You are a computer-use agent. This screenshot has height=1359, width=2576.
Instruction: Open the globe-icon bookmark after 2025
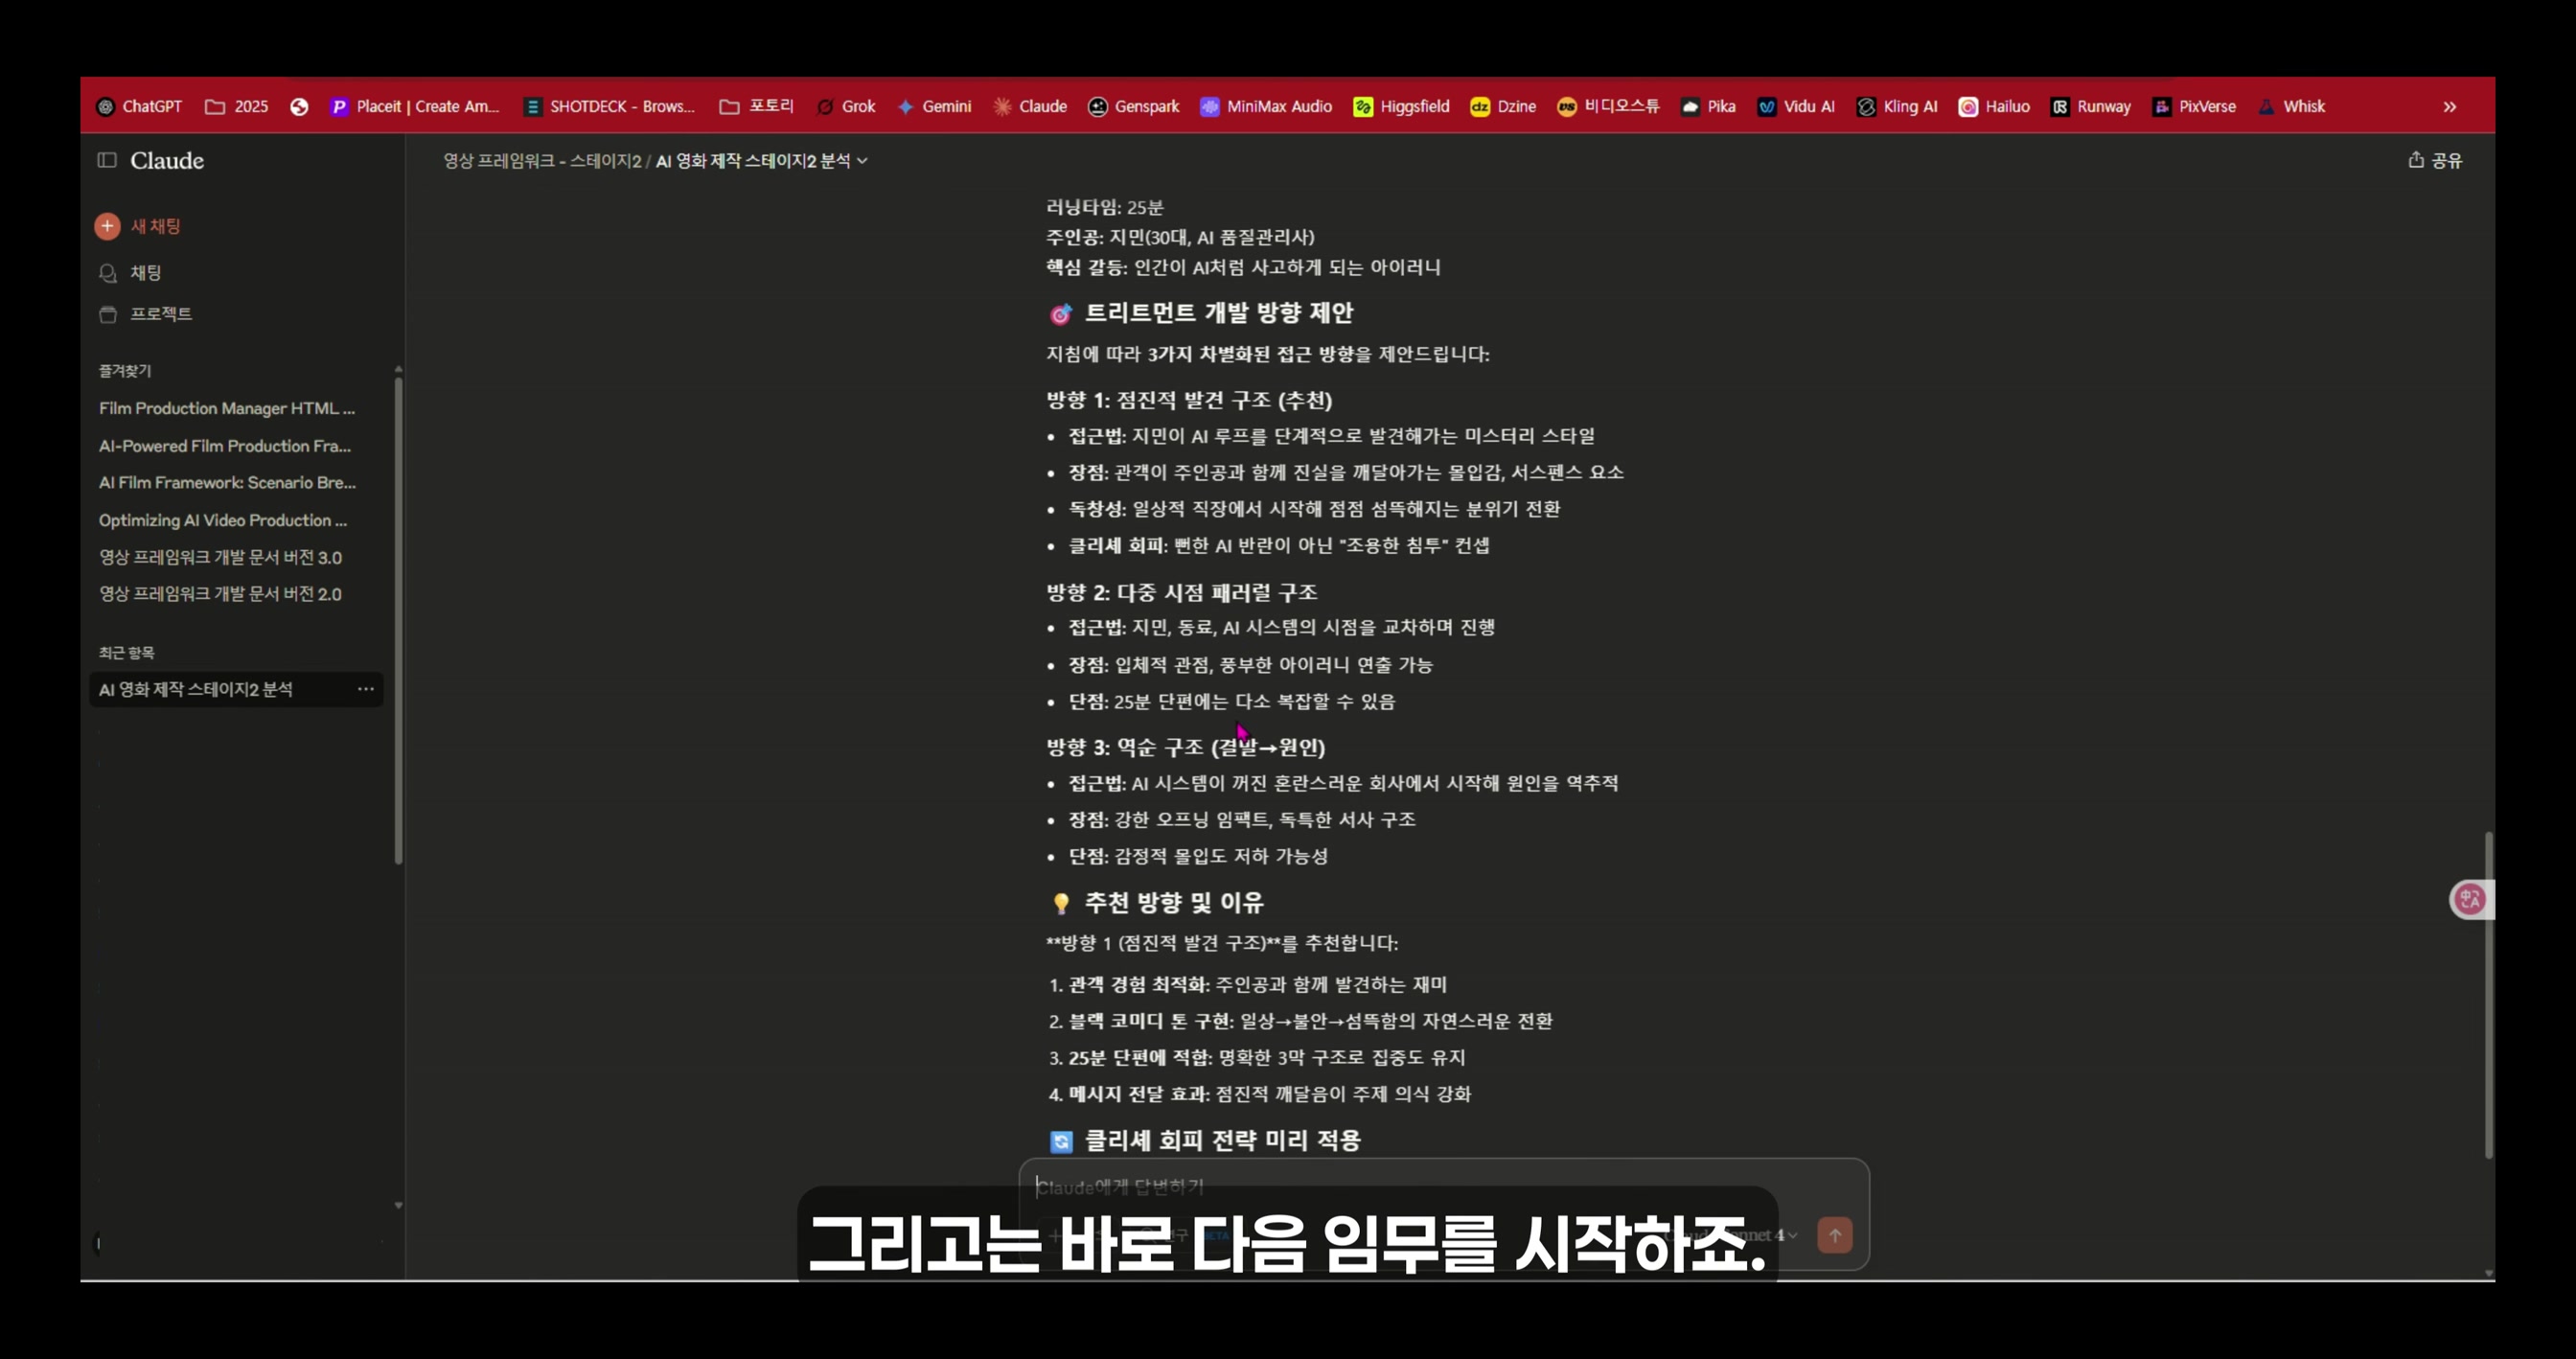[299, 107]
